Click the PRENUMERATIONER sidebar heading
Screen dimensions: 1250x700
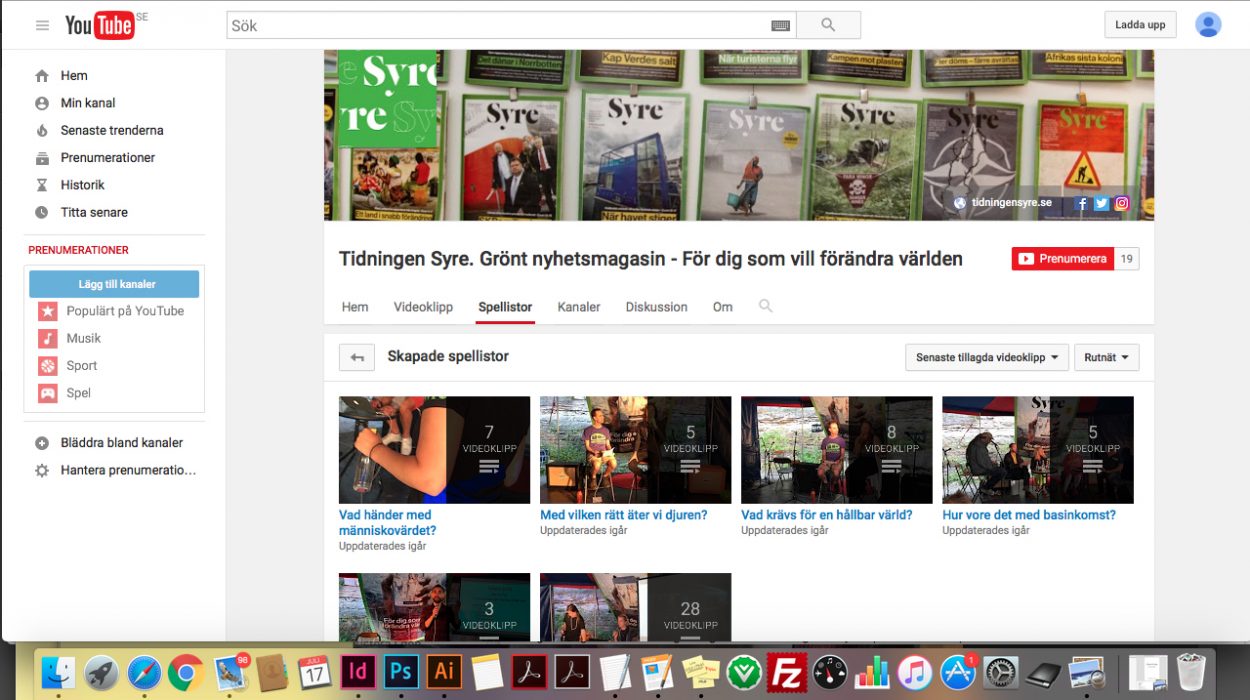click(78, 250)
